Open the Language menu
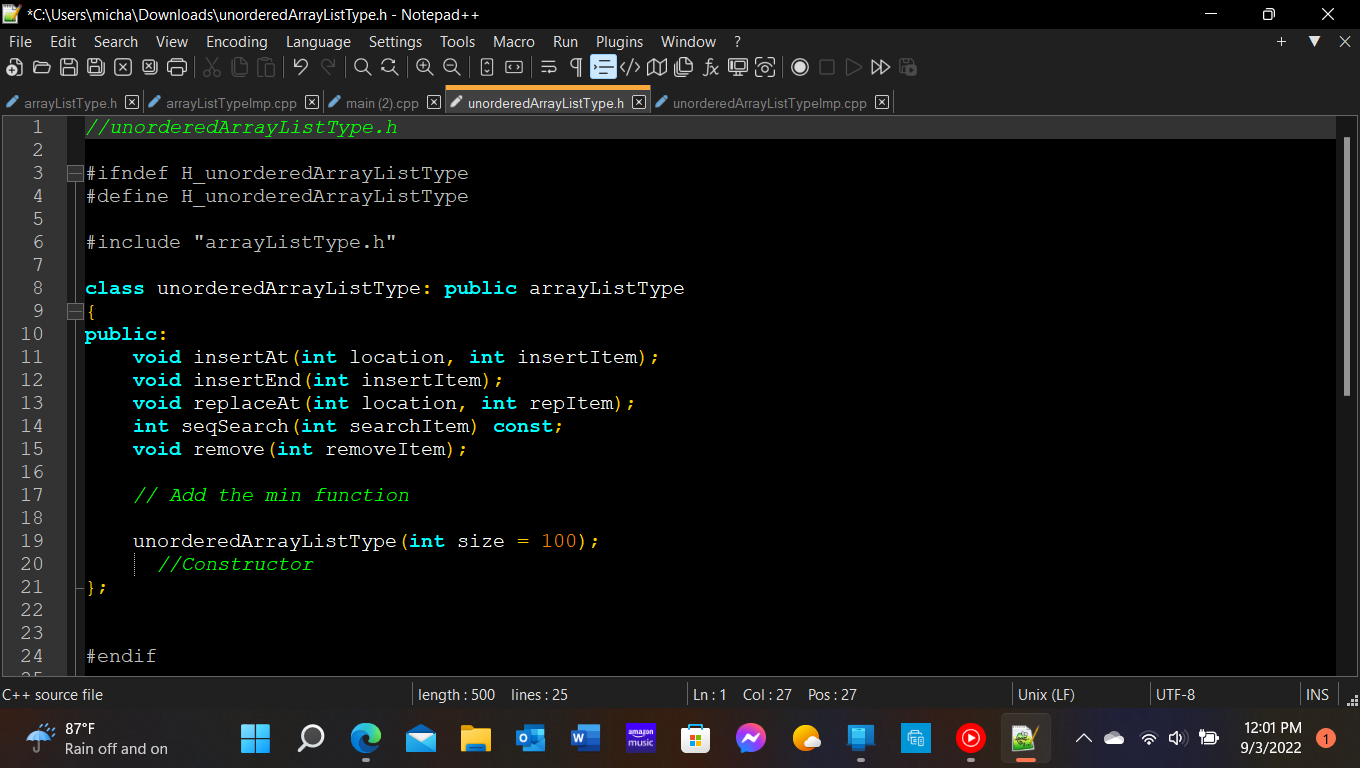The image size is (1360, 768). coord(318,42)
